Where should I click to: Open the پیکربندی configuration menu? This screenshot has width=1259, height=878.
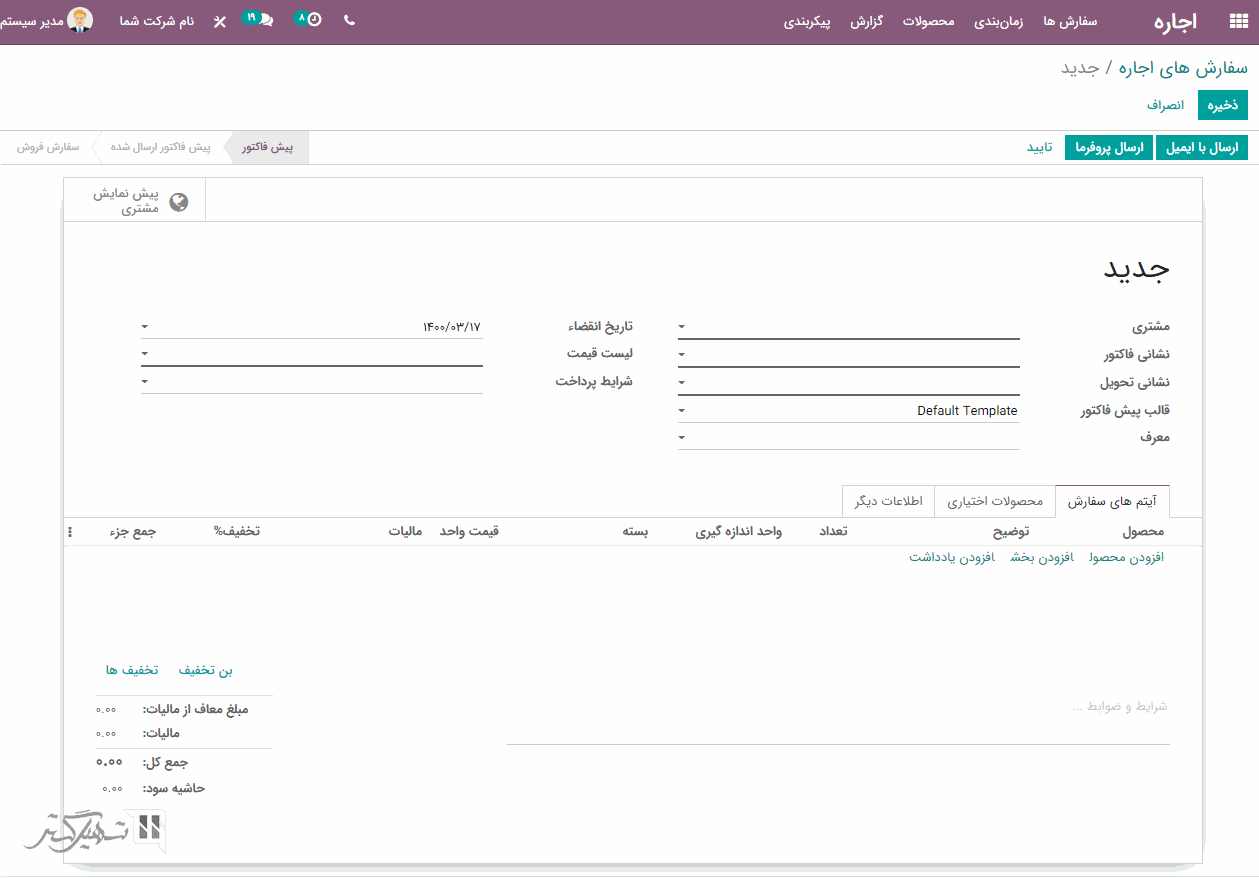point(807,21)
